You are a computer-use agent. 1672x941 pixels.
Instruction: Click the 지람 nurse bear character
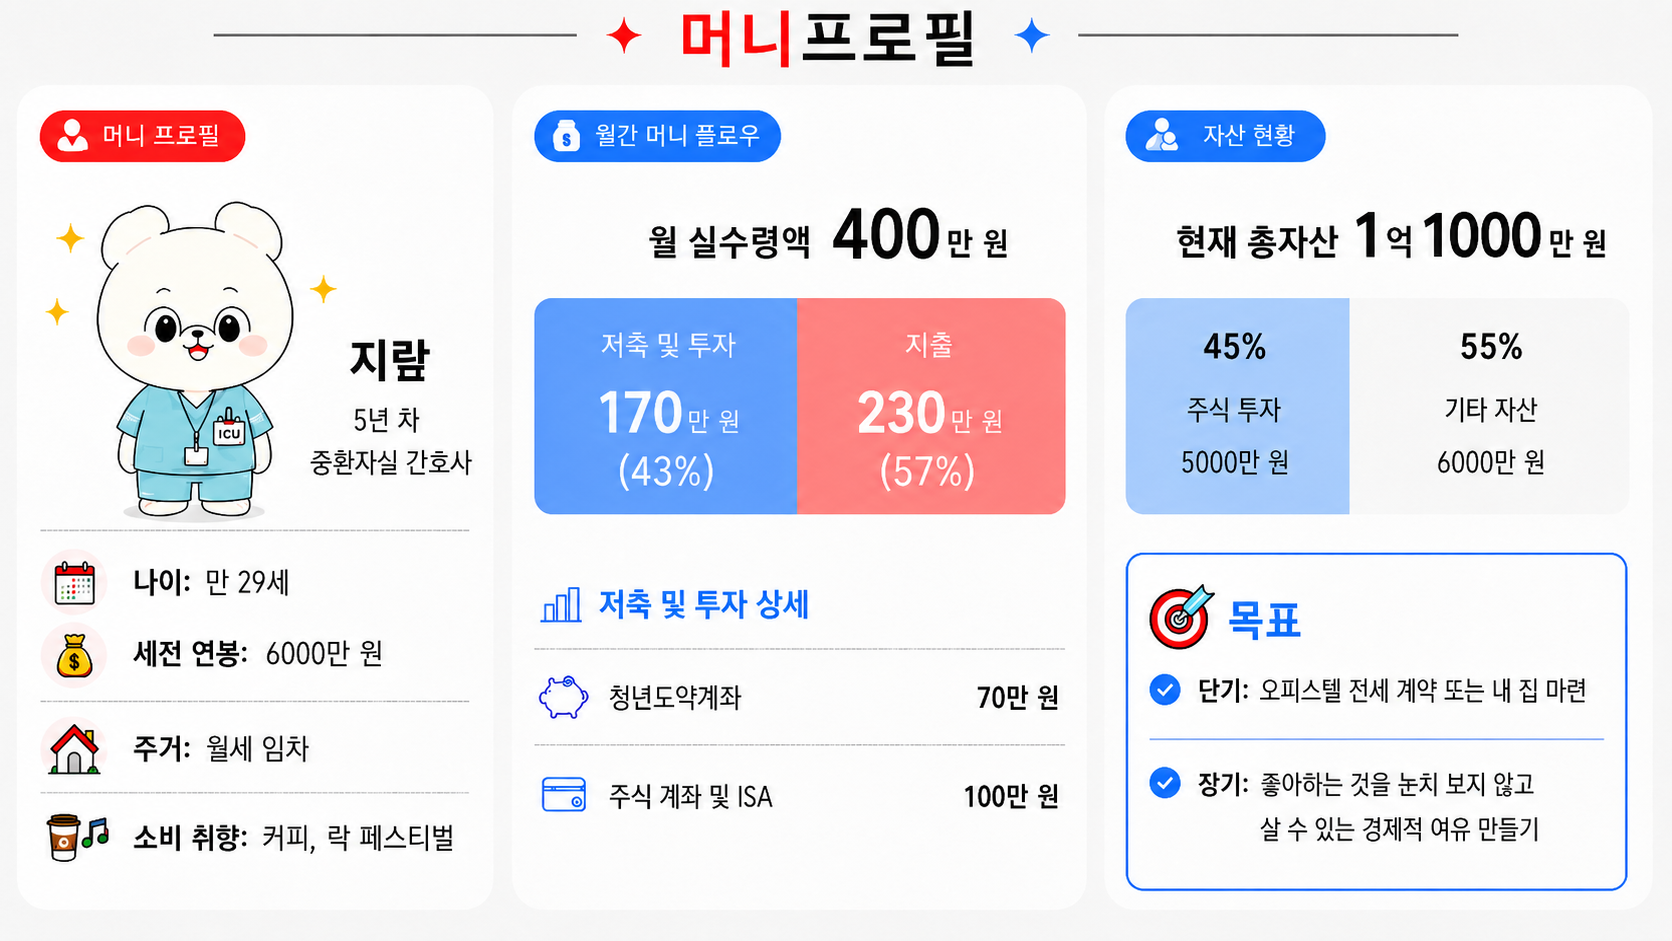click(195, 360)
